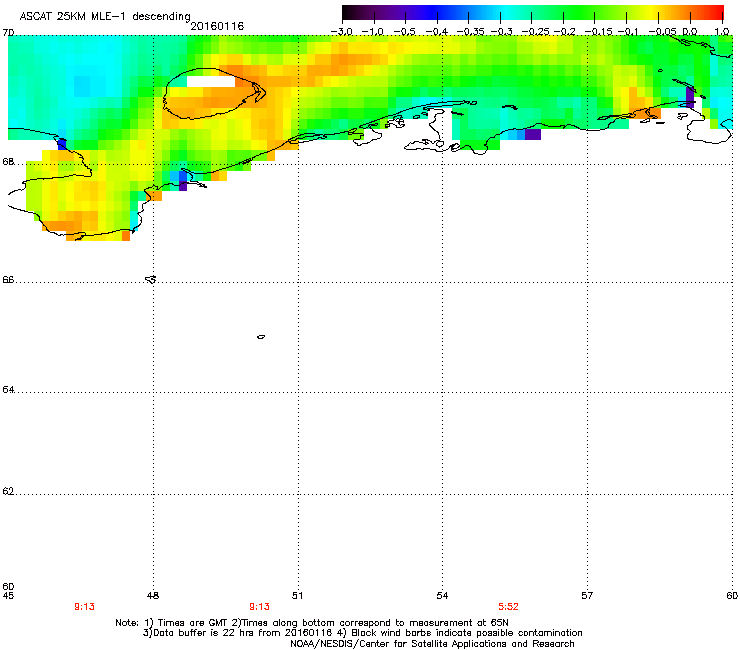Click the note line '3)Data buffer is 22 hrs'
This screenshot has height=650, width=740.
click(362, 633)
